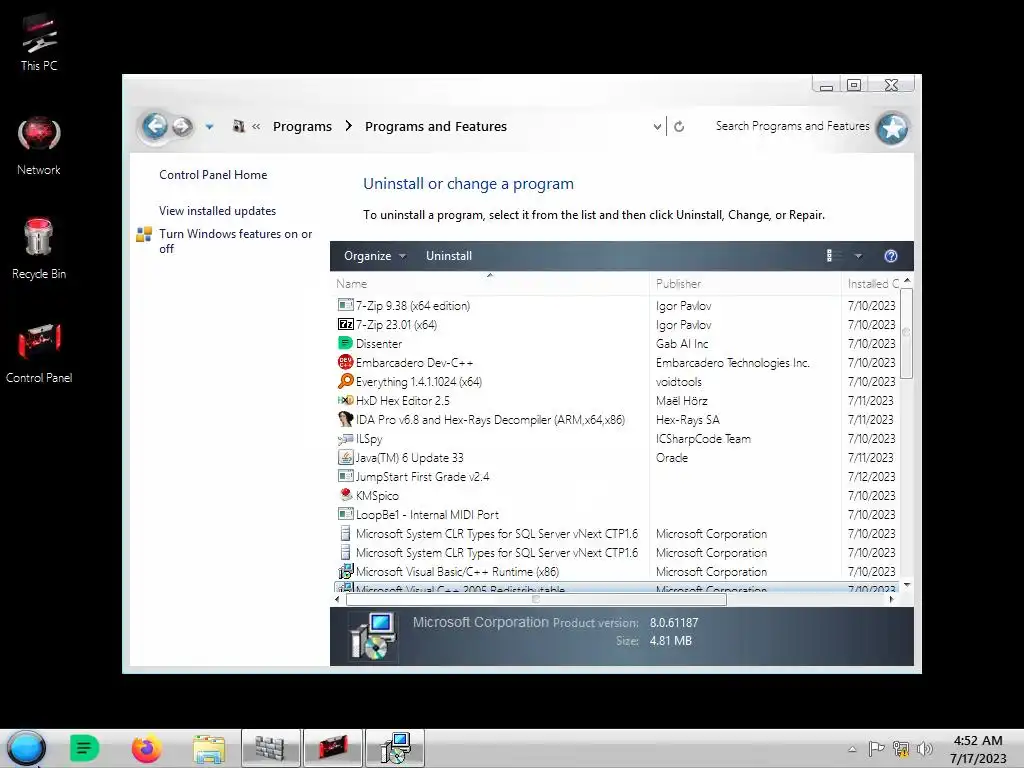Click the horizontal scrollbar thumb
The image size is (1024, 768).
pyautogui.click(x=536, y=599)
